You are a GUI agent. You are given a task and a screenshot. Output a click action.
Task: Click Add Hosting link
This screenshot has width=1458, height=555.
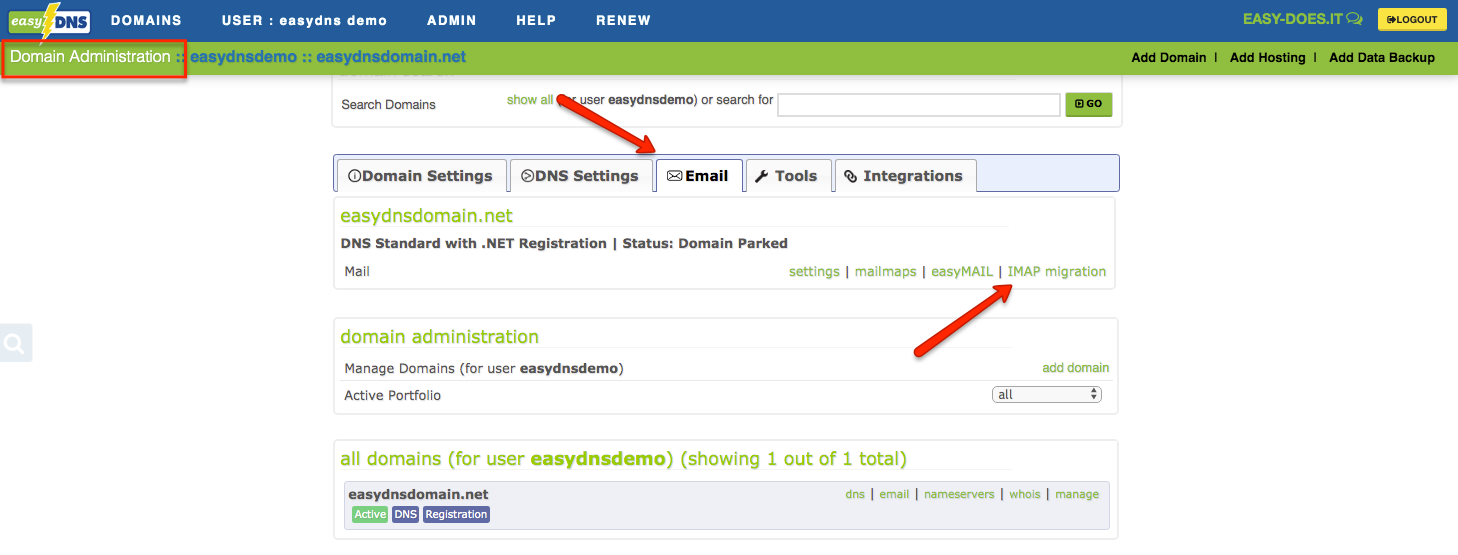(1267, 58)
